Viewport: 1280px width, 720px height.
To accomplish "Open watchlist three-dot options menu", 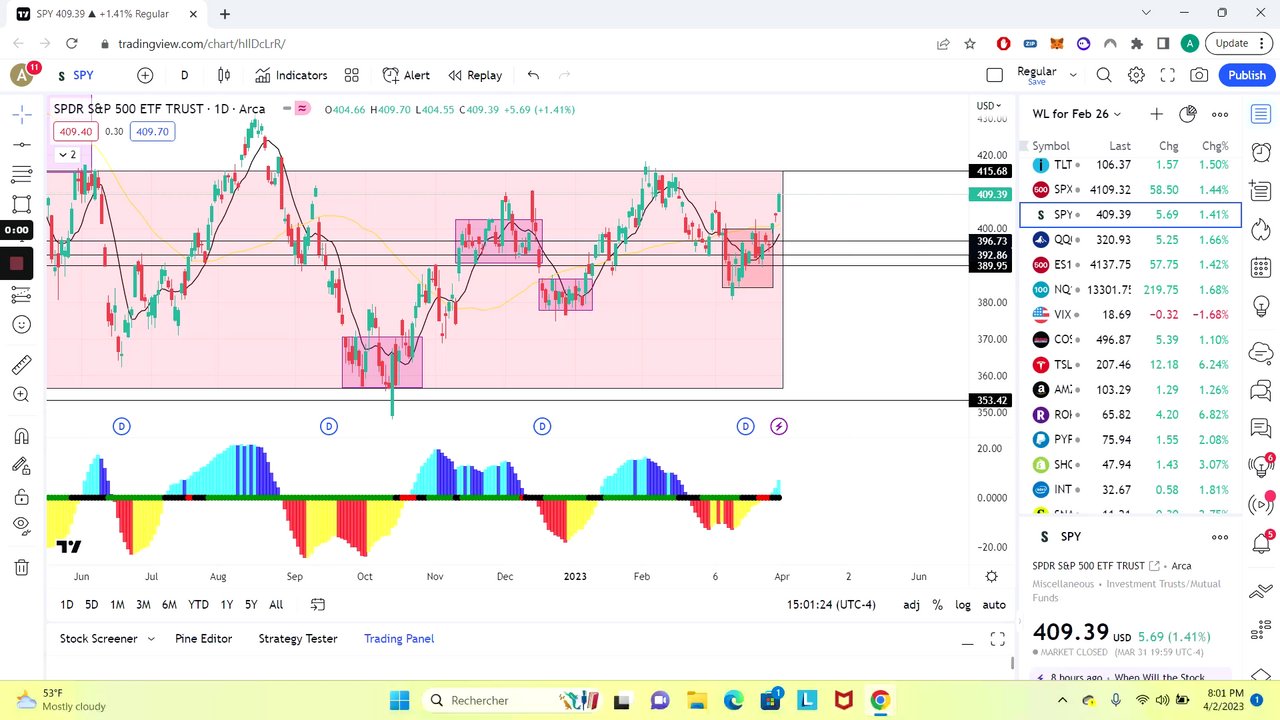I will click(x=1220, y=114).
